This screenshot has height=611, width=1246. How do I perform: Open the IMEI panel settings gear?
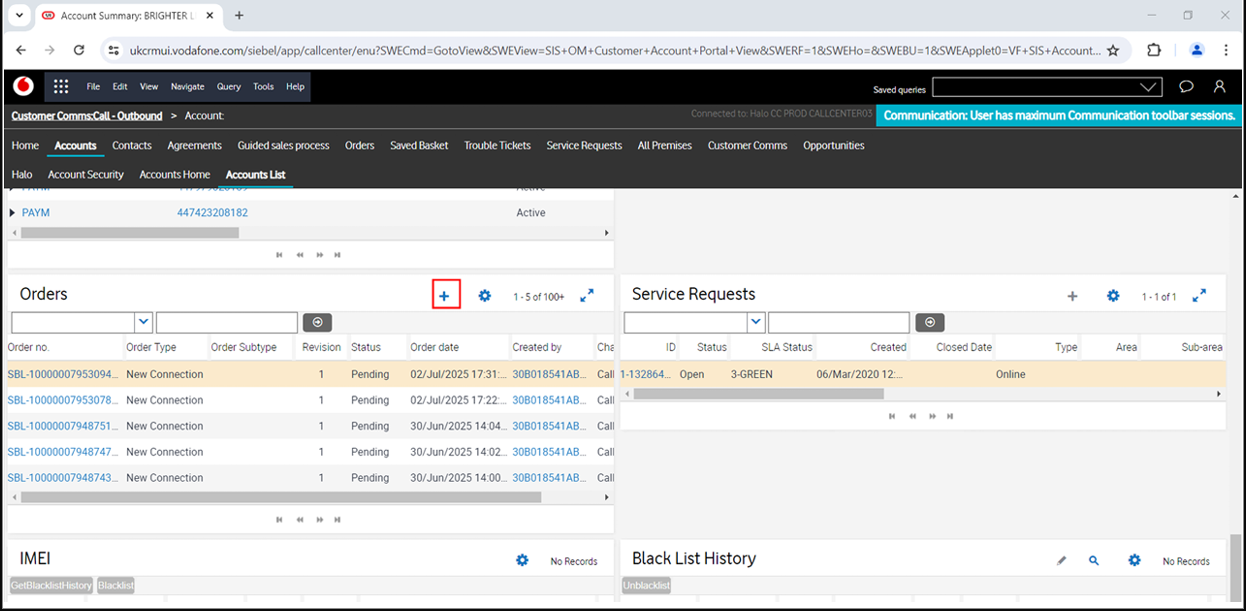coord(522,560)
